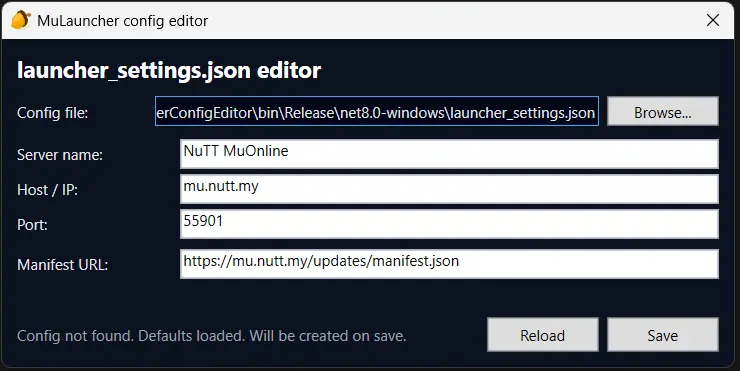Click the Reload button

543,335
